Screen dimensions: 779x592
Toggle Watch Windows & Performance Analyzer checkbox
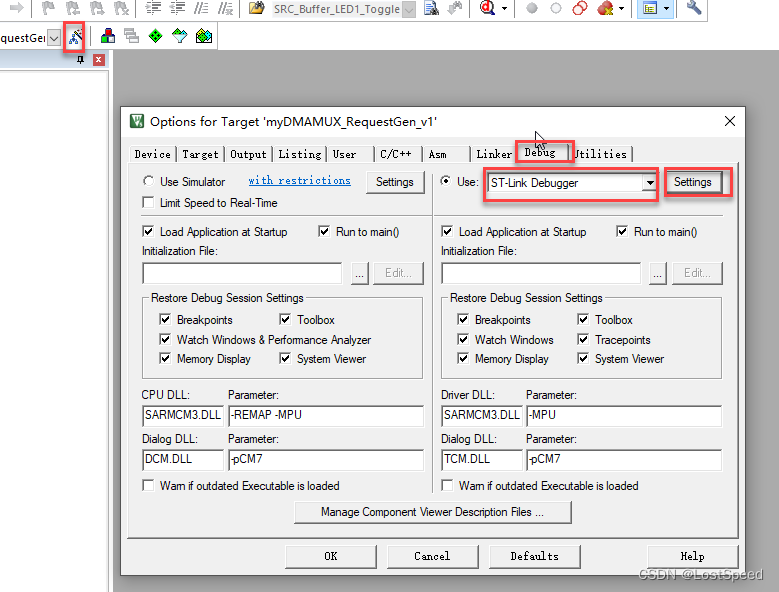coord(165,339)
